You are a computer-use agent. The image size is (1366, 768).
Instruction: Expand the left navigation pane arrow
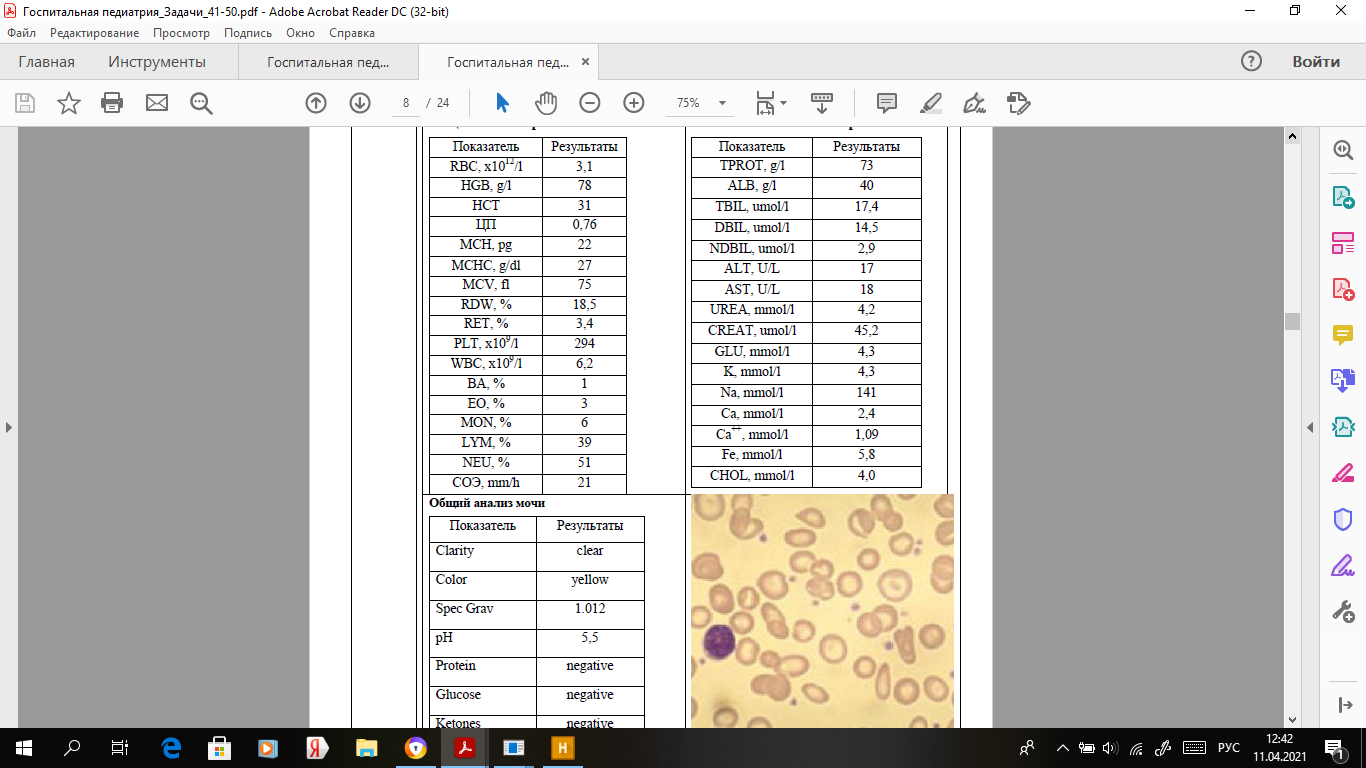(8, 427)
